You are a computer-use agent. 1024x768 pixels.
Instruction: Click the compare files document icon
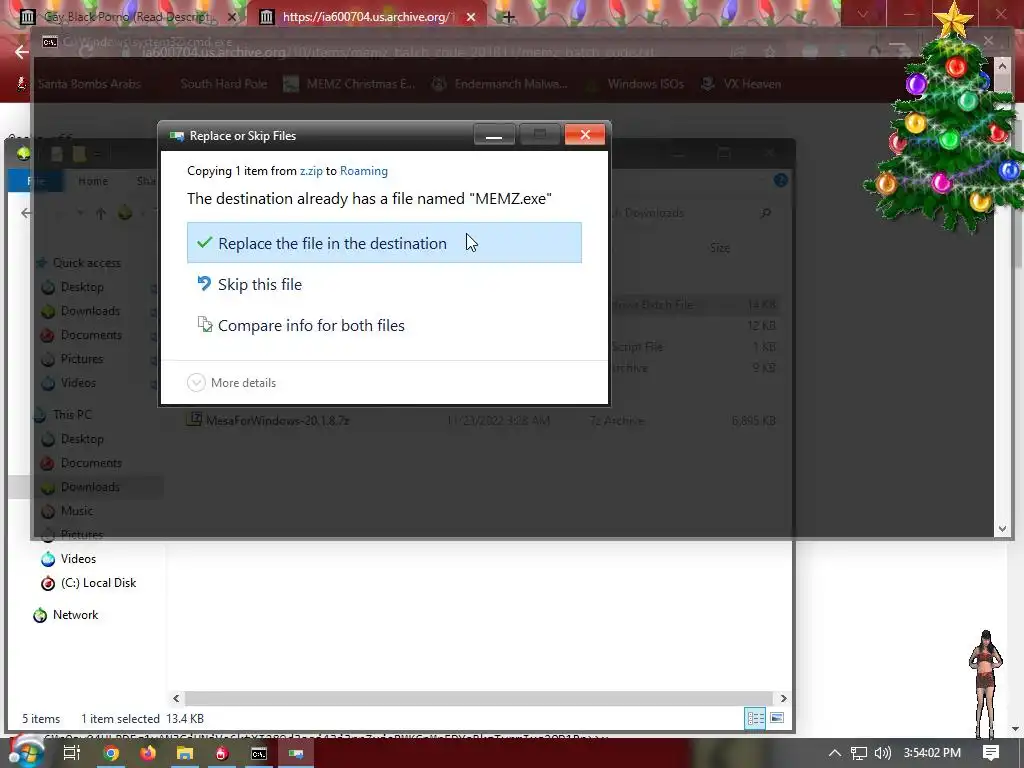(205, 324)
